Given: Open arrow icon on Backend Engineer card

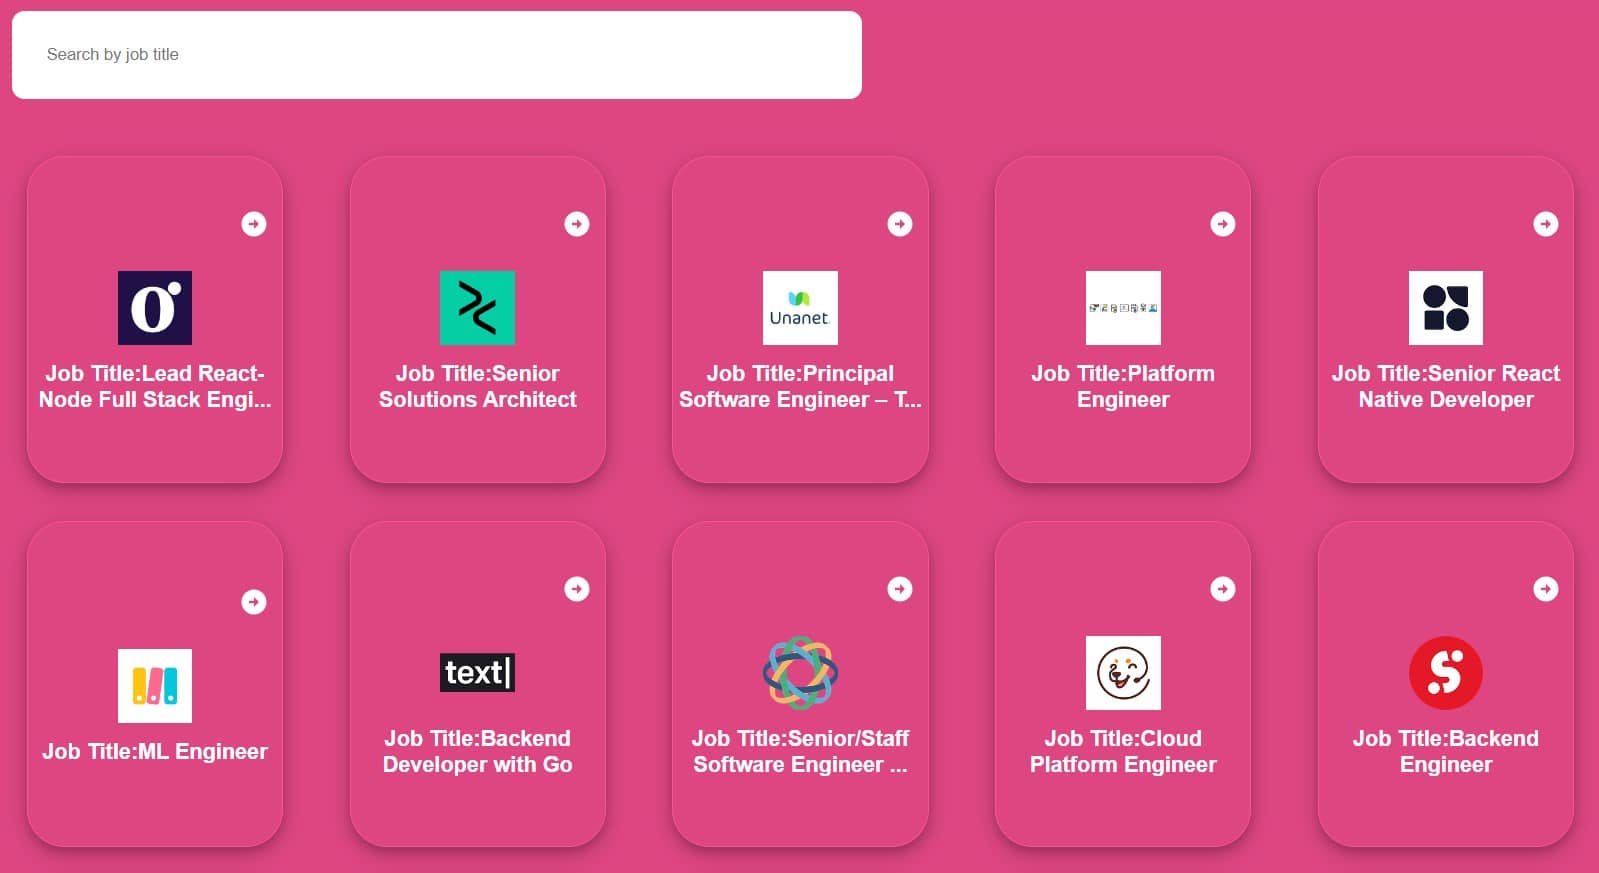Looking at the screenshot, I should click(1546, 589).
